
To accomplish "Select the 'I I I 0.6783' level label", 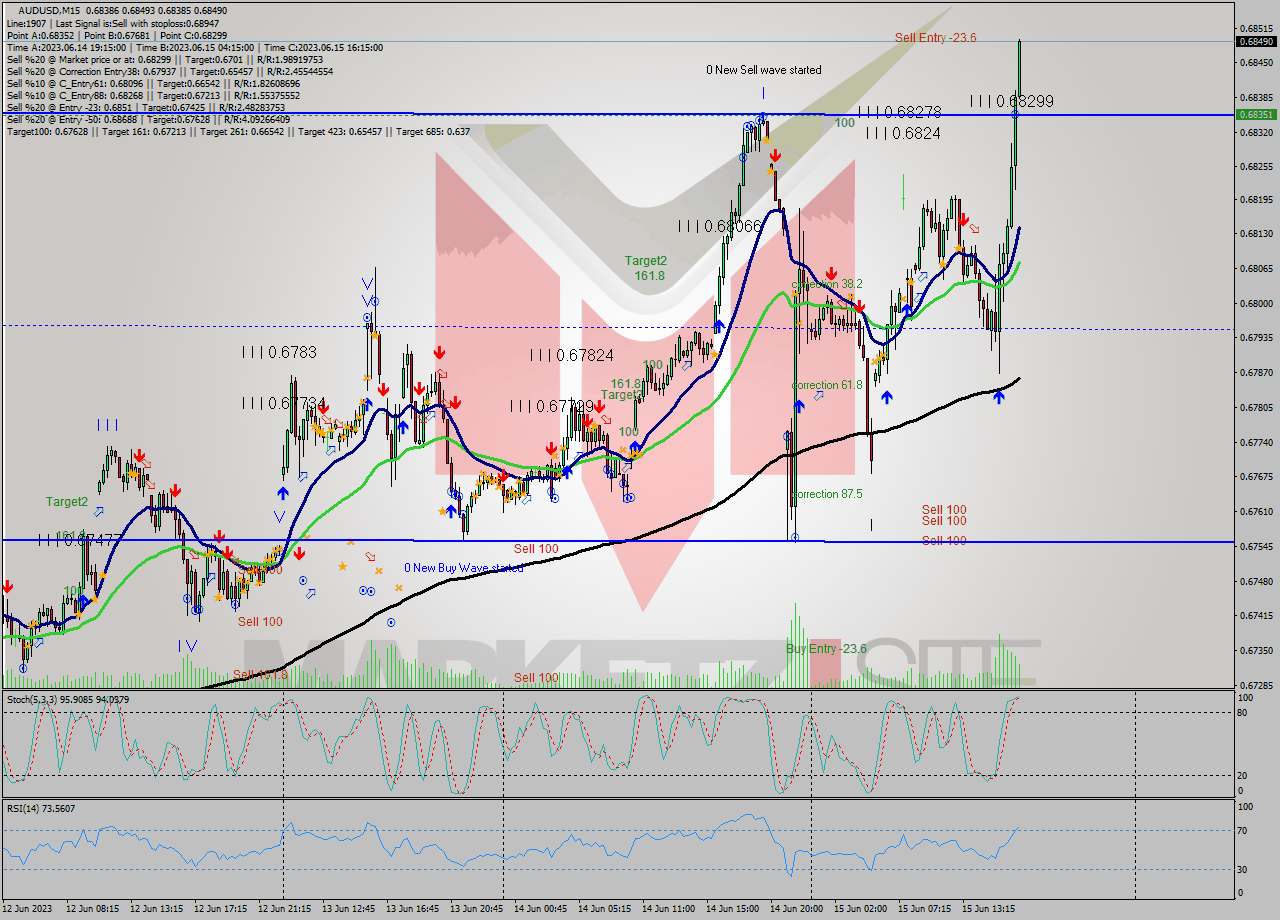I will [279, 352].
